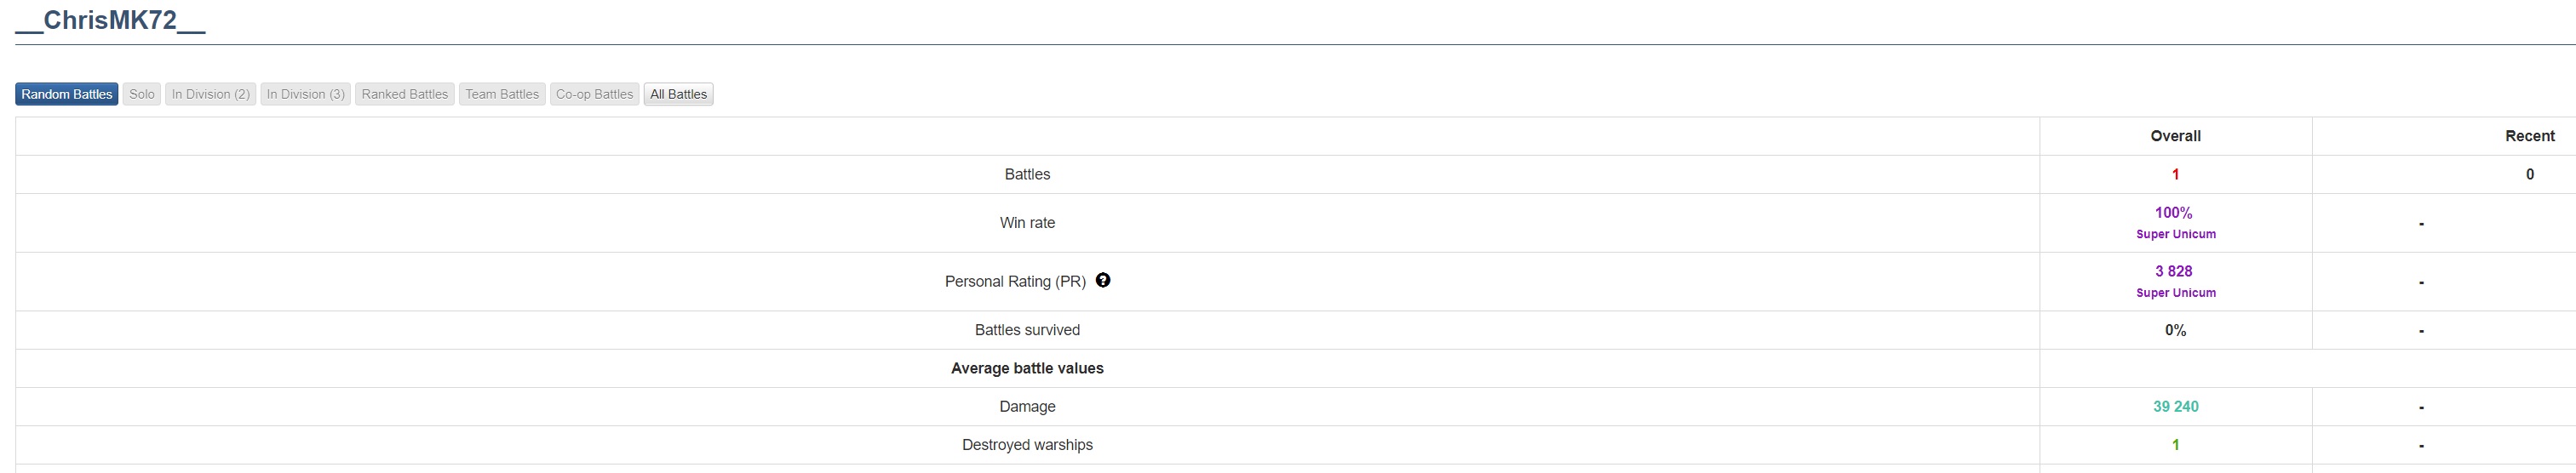Switch to Ranked Battles tab
This screenshot has height=473, width=2576.
404,94
